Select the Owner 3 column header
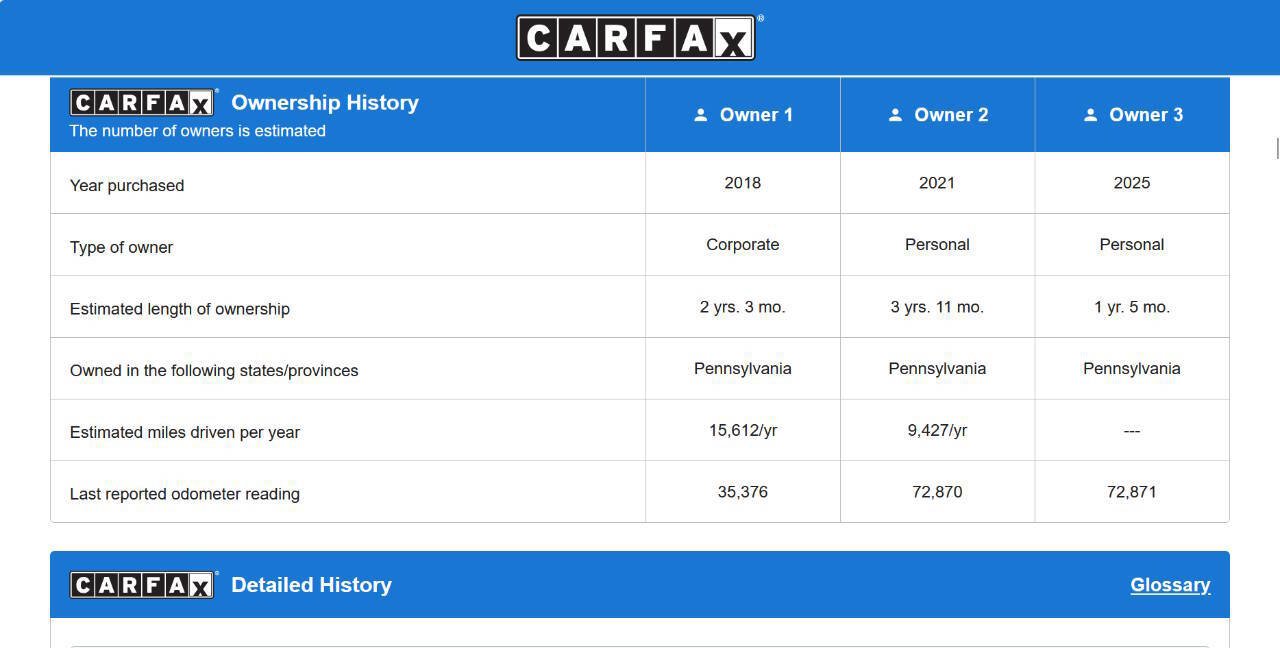 tap(1132, 115)
